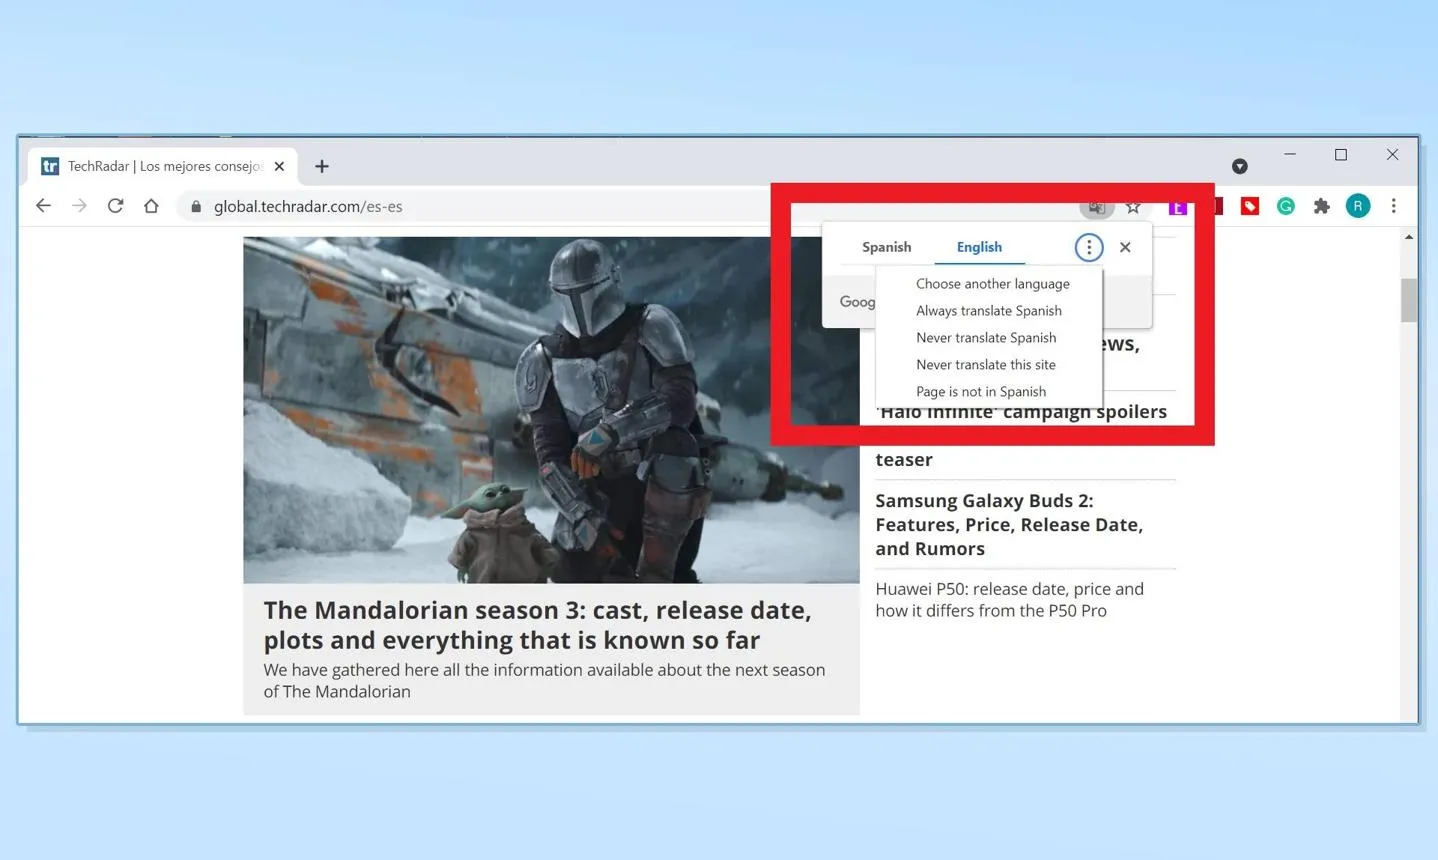
Task: Open Chrome's three-dot main menu
Action: [1394, 206]
